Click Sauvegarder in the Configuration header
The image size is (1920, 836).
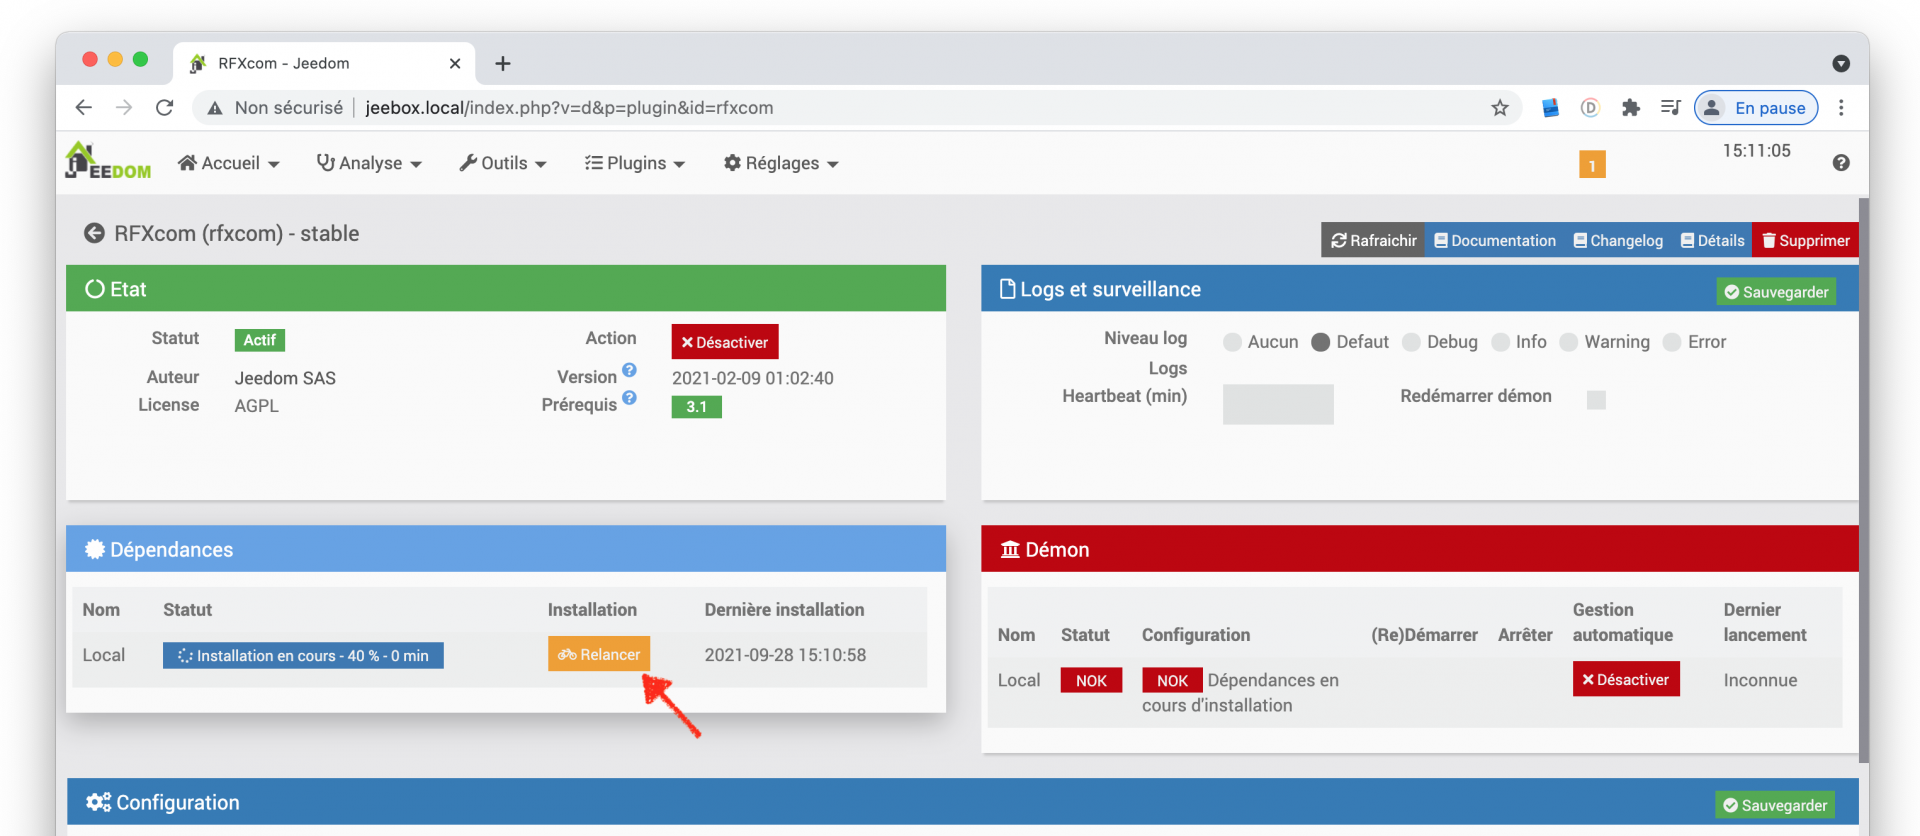[1775, 805]
